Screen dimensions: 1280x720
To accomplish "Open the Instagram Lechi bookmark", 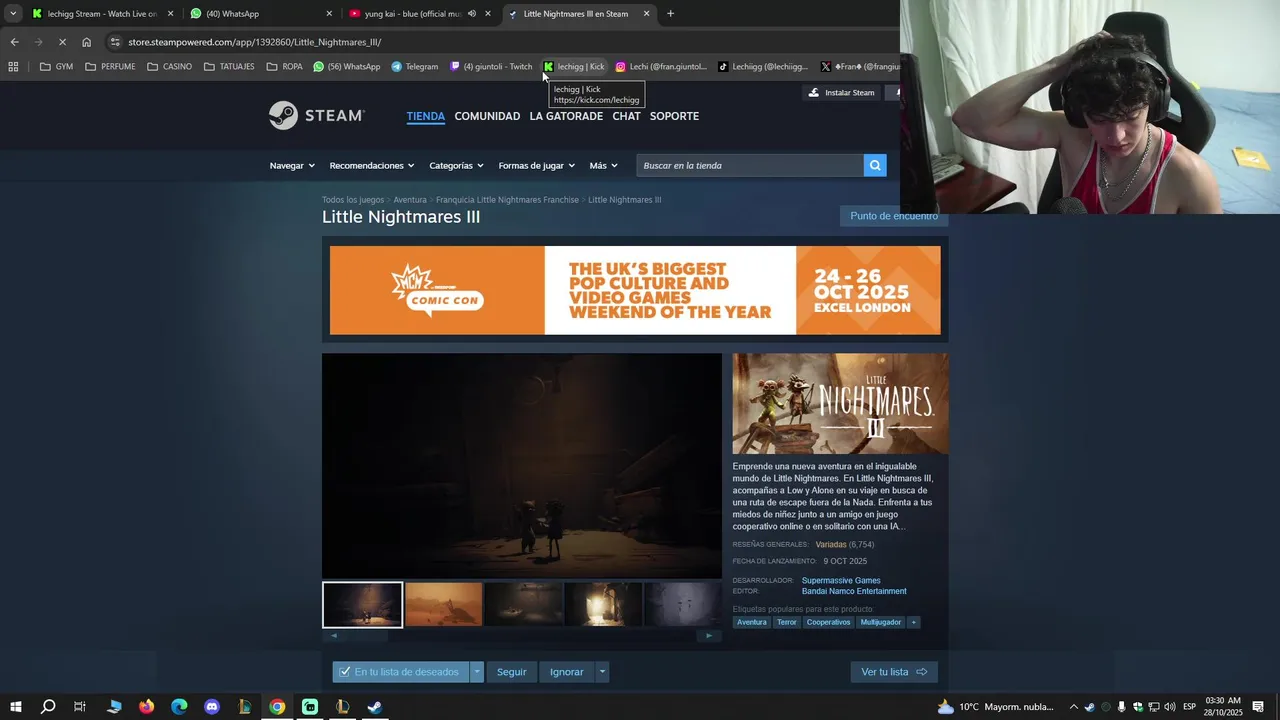I will (661, 67).
